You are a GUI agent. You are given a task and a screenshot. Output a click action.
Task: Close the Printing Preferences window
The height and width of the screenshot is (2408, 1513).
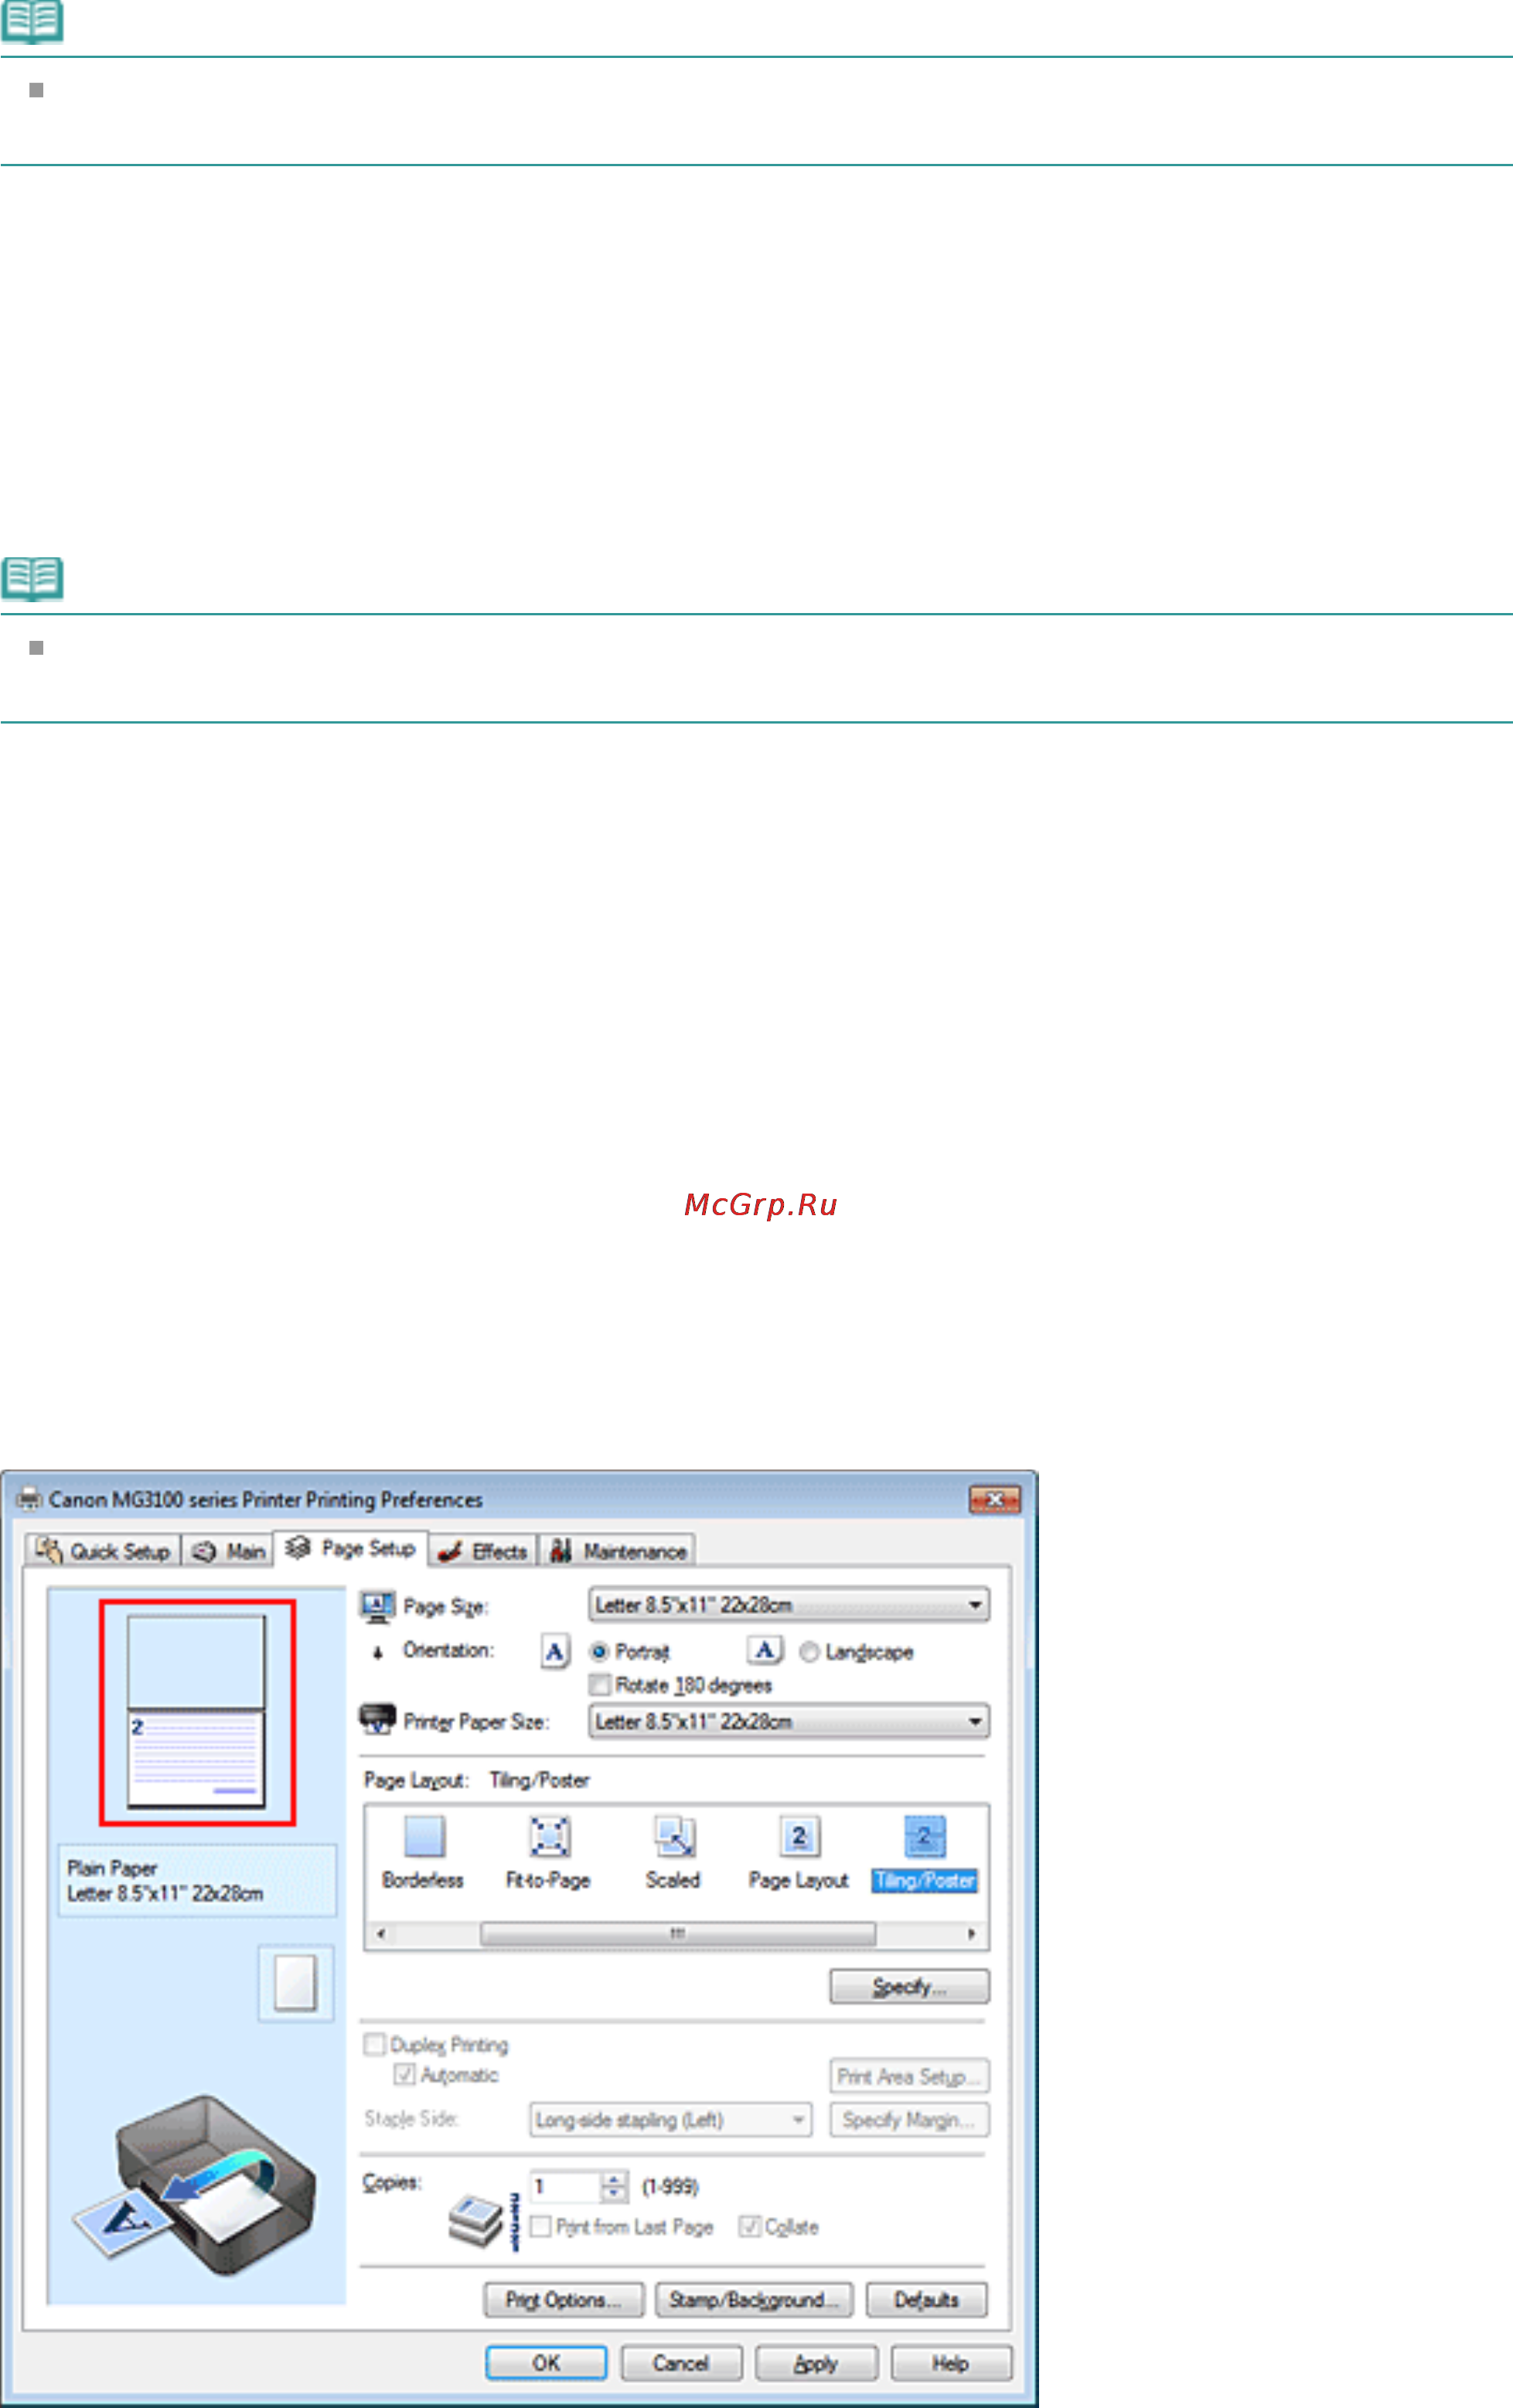[x=994, y=1499]
